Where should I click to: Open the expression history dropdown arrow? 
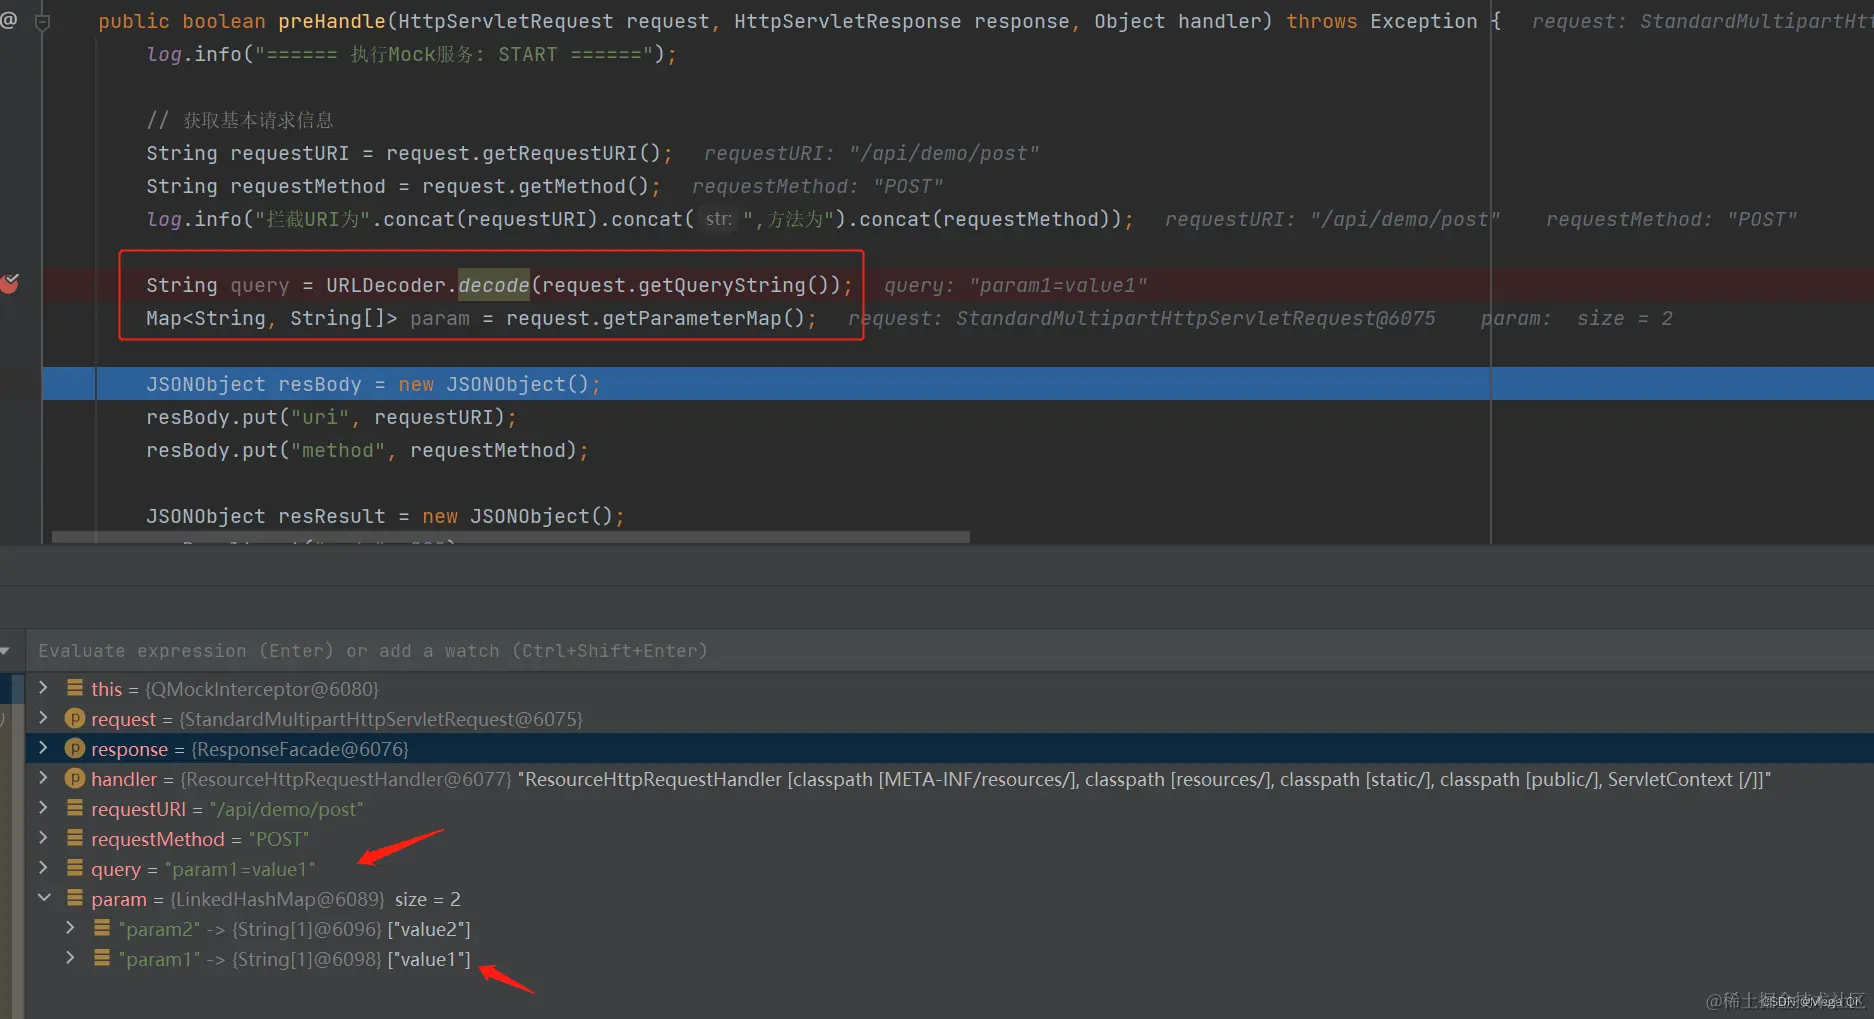point(6,651)
